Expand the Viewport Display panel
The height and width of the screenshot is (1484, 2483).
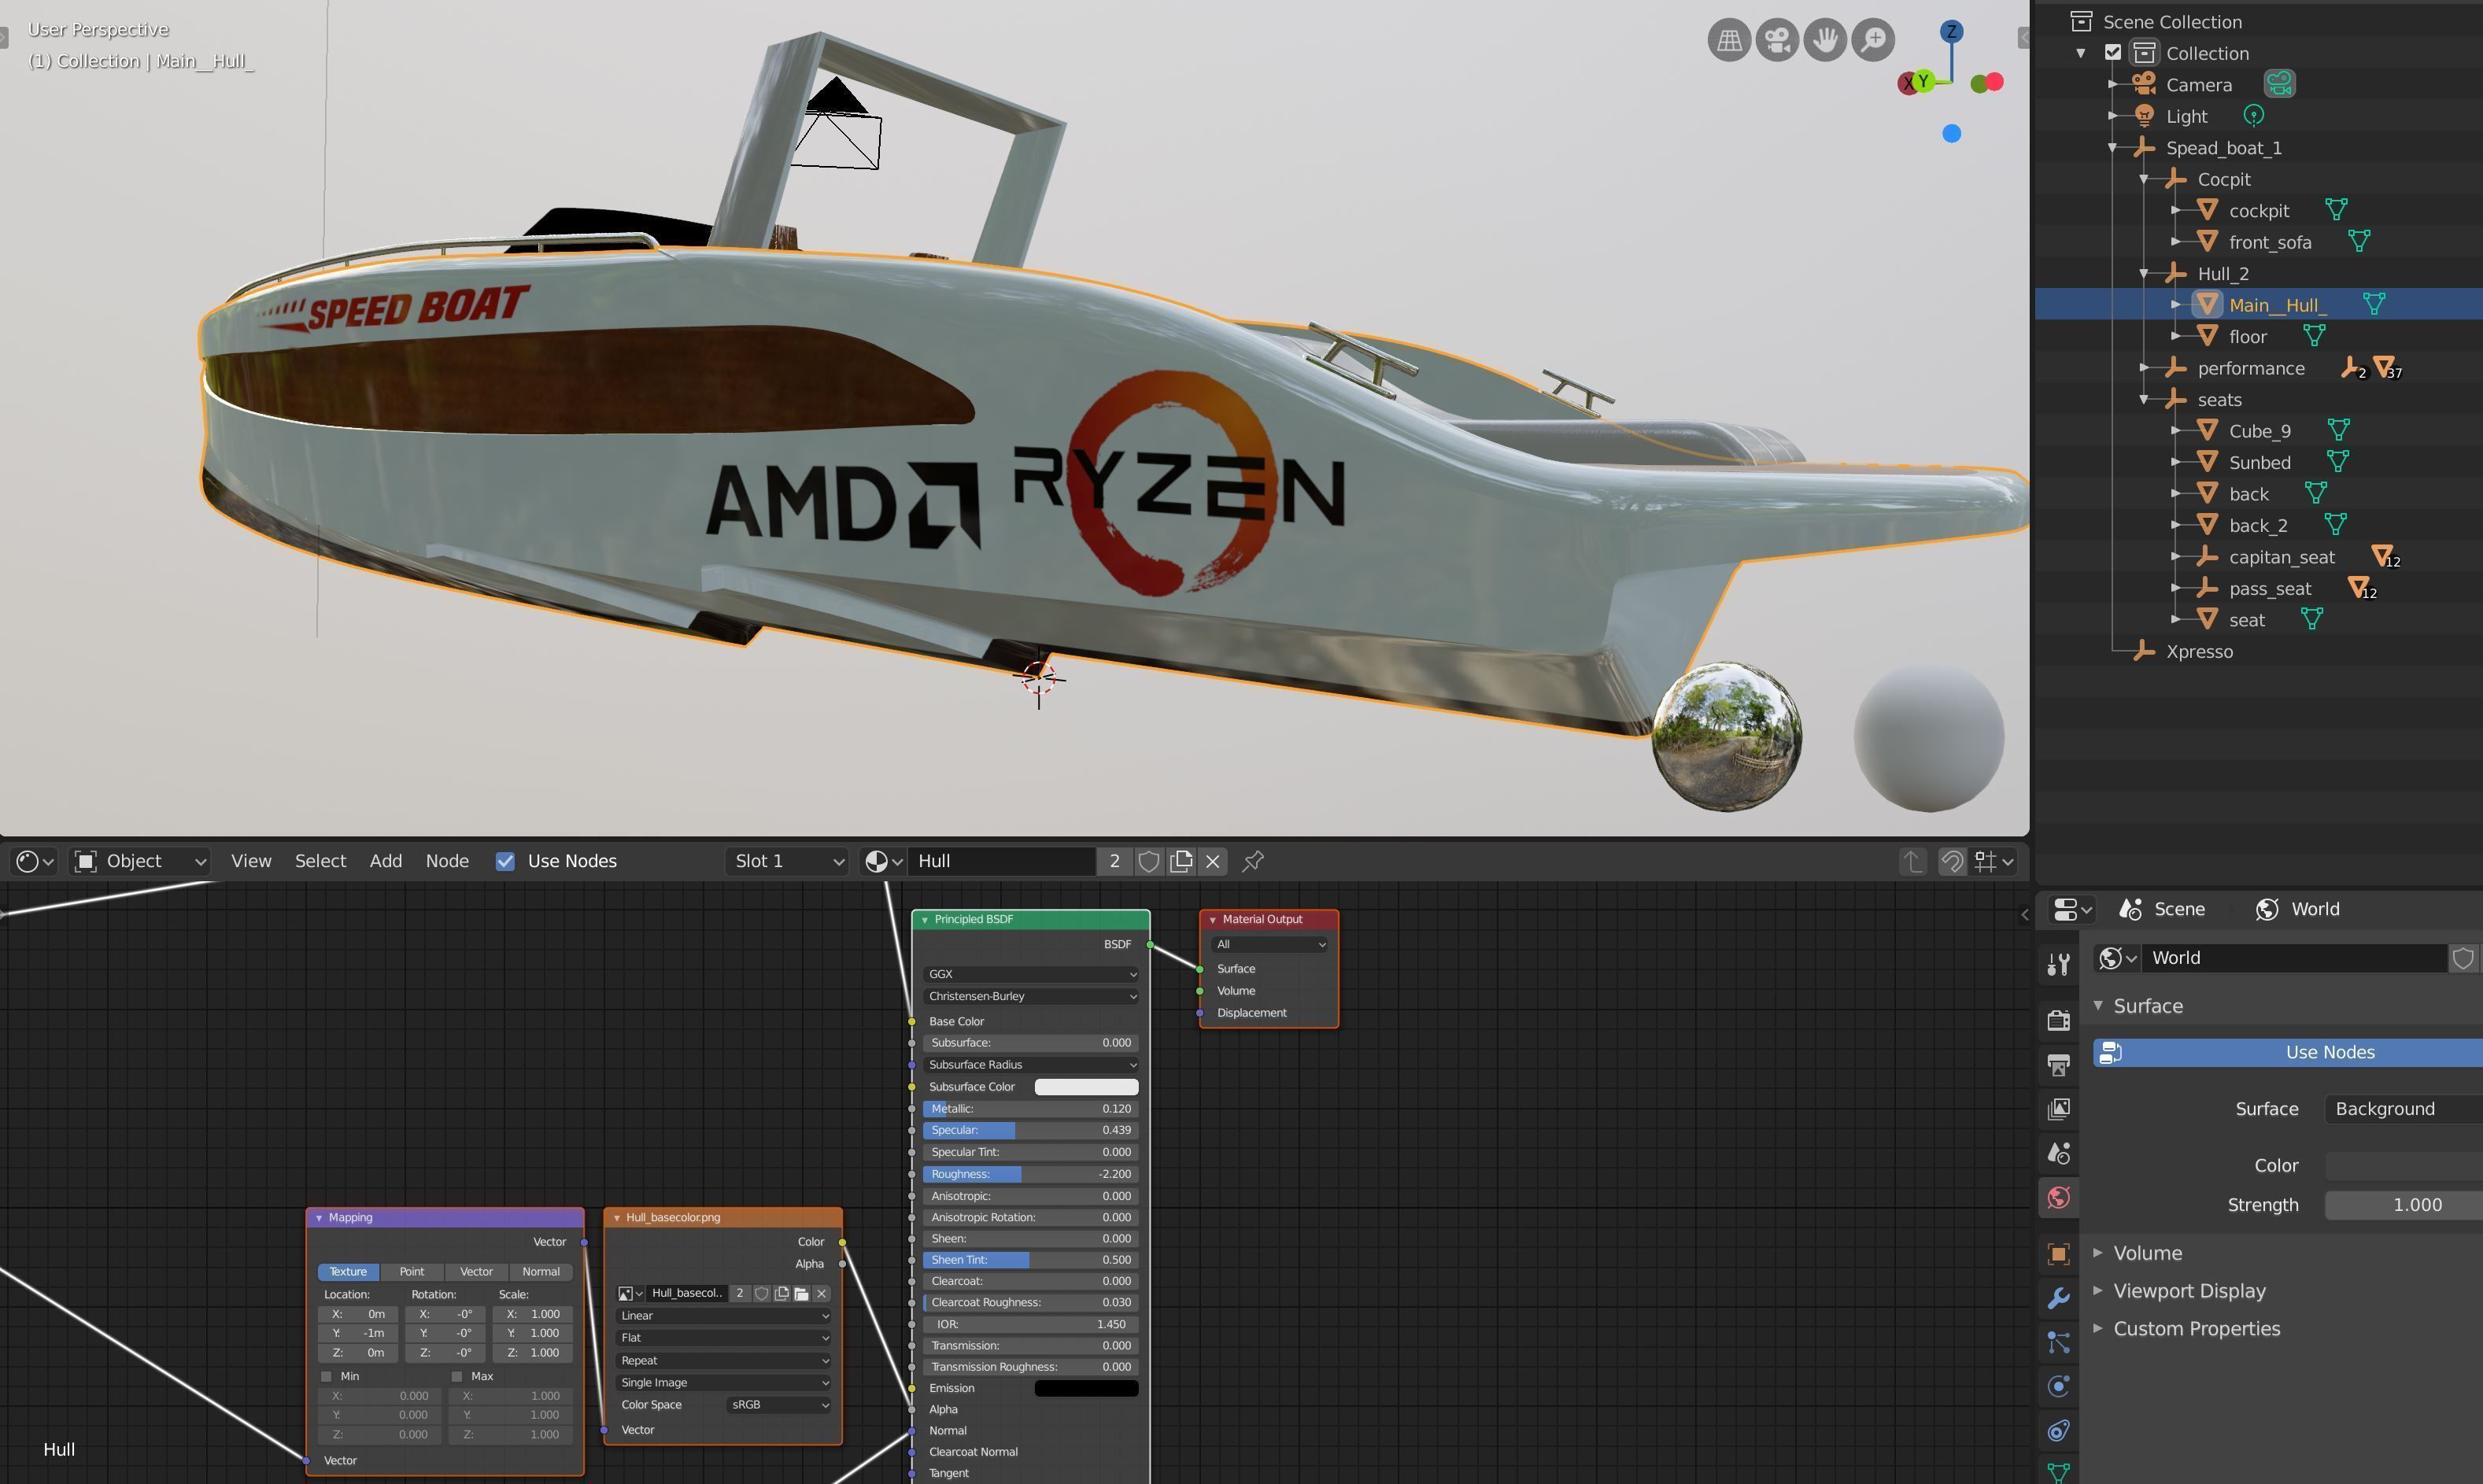(x=2098, y=1291)
